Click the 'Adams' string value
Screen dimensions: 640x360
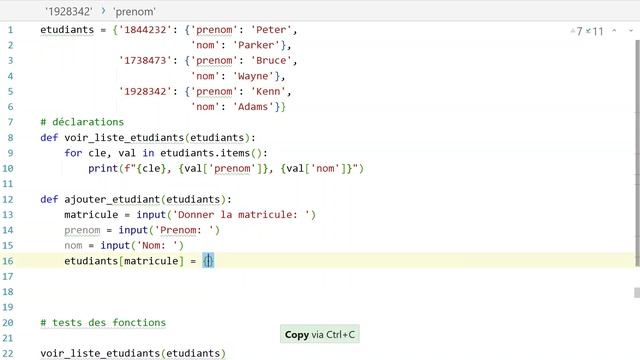coord(253,107)
